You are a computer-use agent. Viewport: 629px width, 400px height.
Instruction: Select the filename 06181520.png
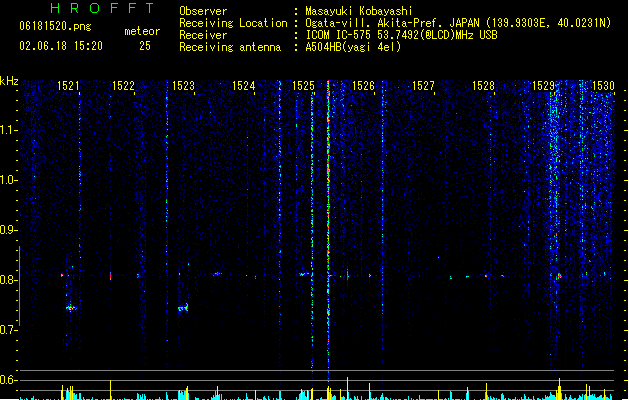(x=55, y=26)
